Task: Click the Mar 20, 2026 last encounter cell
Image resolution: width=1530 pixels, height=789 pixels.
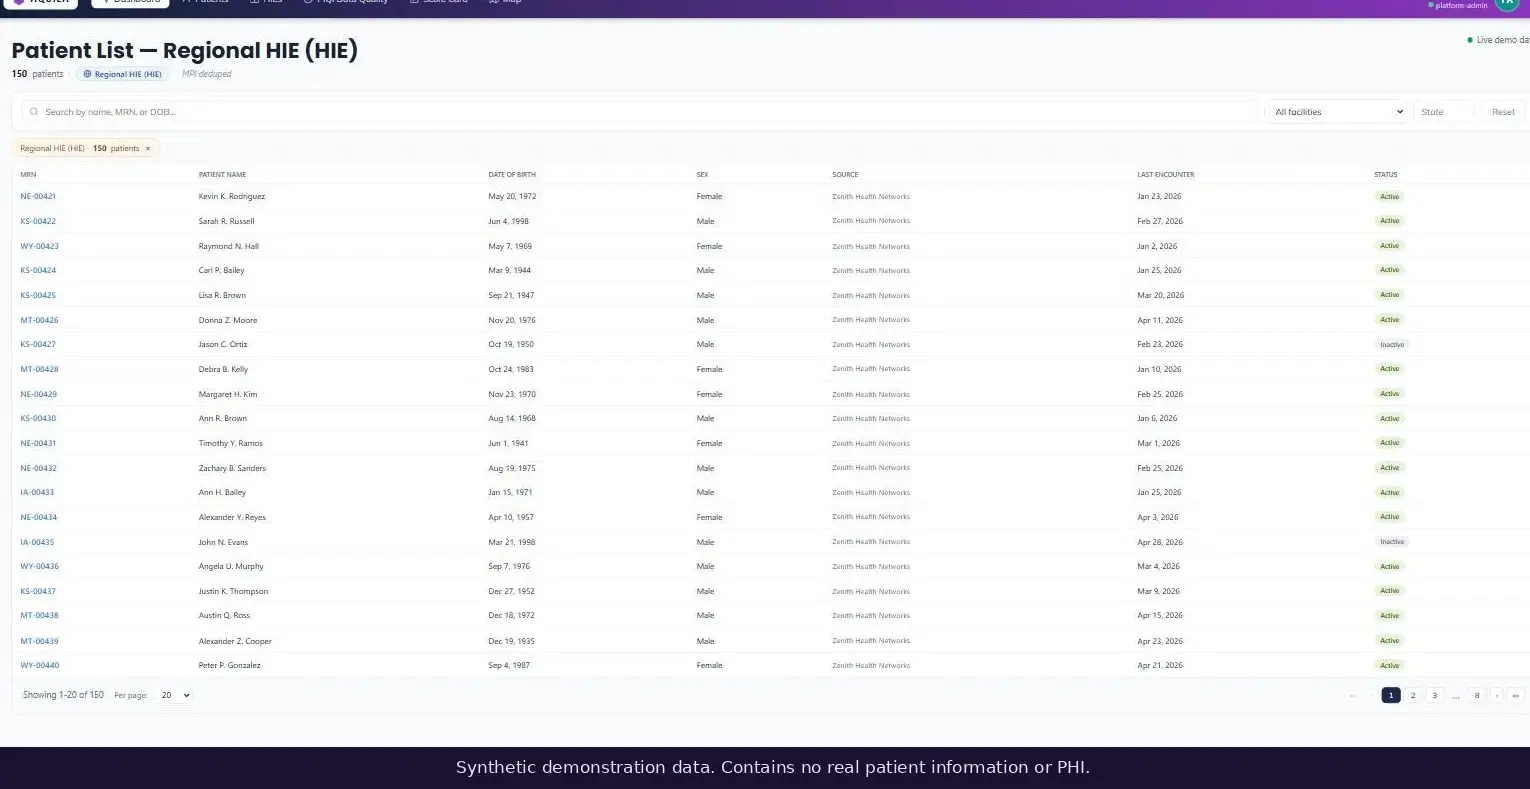Action: click(1160, 295)
